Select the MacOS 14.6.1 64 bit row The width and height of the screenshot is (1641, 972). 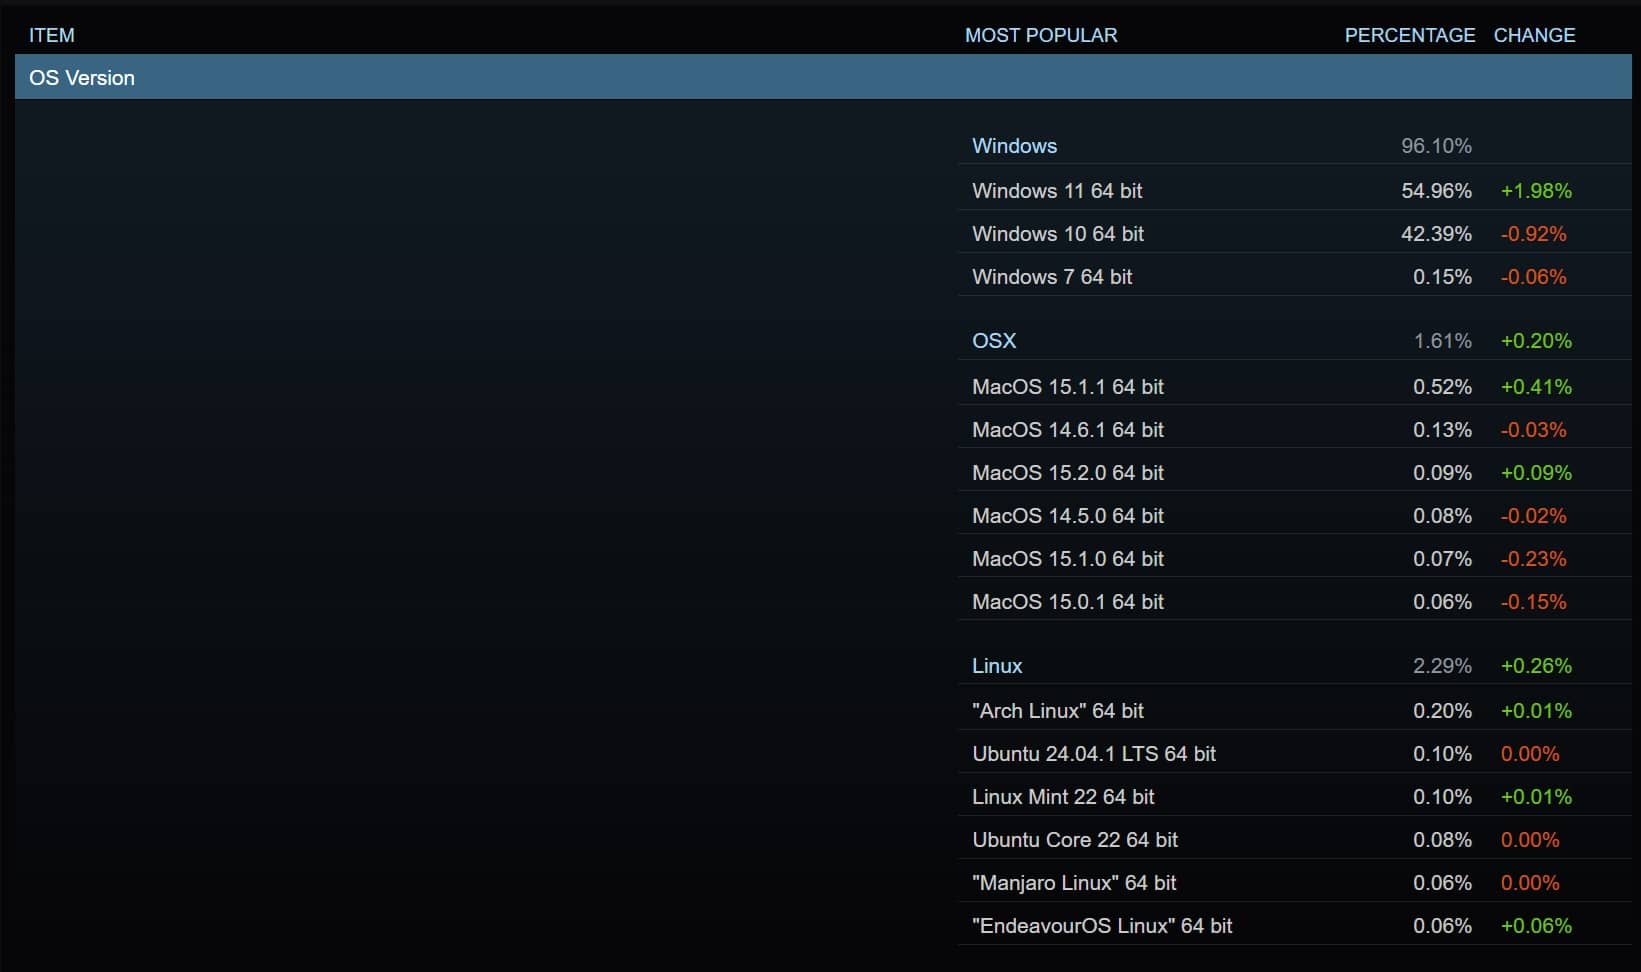click(1295, 429)
